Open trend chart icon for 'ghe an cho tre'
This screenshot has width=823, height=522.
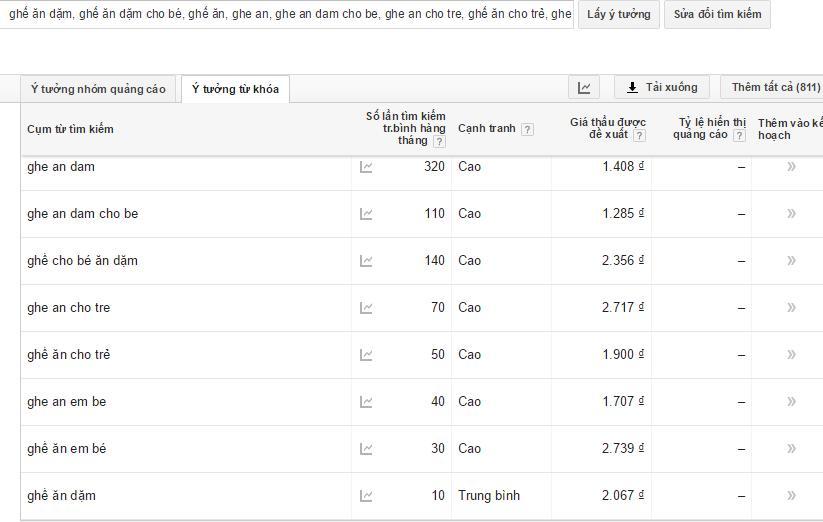[366, 308]
